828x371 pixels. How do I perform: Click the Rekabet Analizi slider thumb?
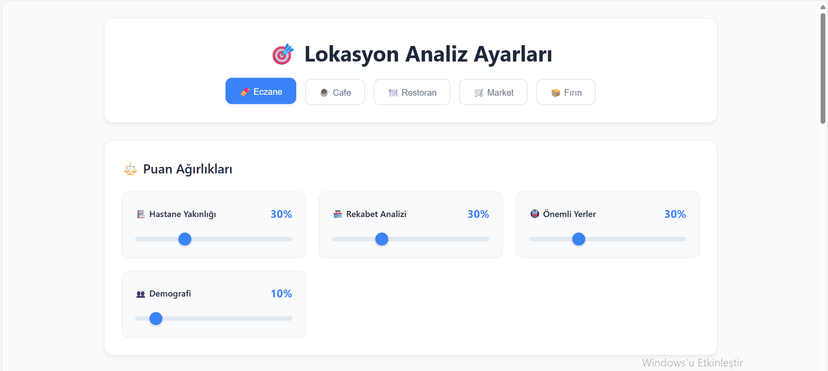click(x=382, y=239)
